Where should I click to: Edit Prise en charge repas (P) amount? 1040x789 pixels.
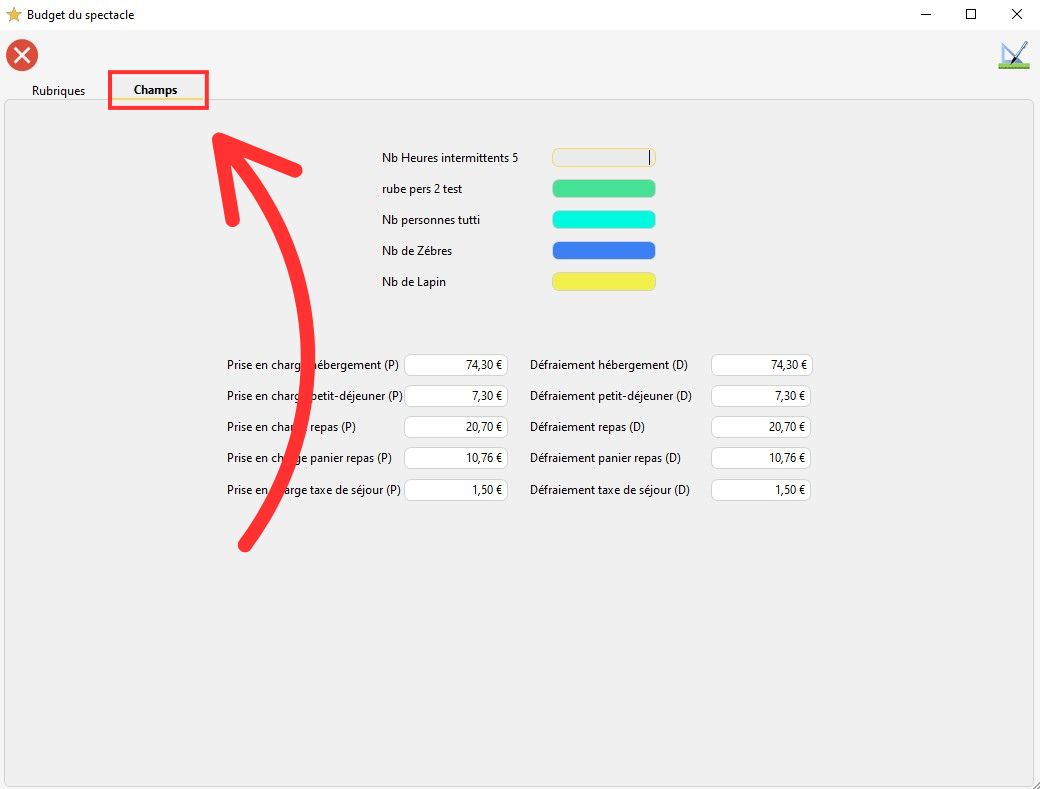click(456, 427)
